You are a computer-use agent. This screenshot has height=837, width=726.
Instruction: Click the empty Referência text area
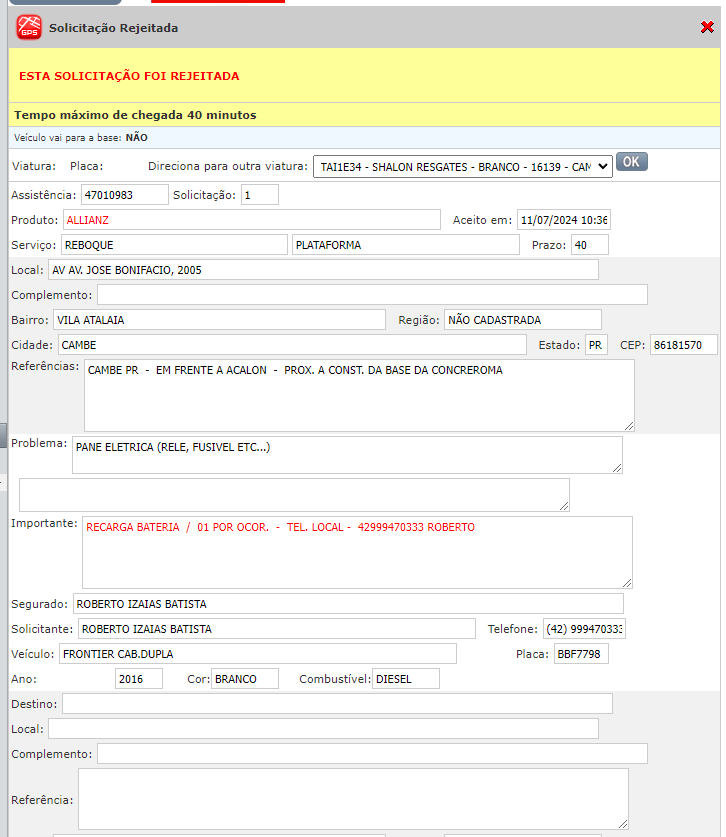point(353,799)
